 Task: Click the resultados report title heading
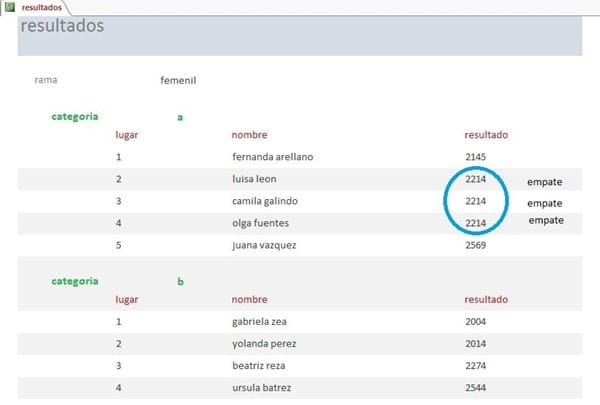(x=62, y=26)
